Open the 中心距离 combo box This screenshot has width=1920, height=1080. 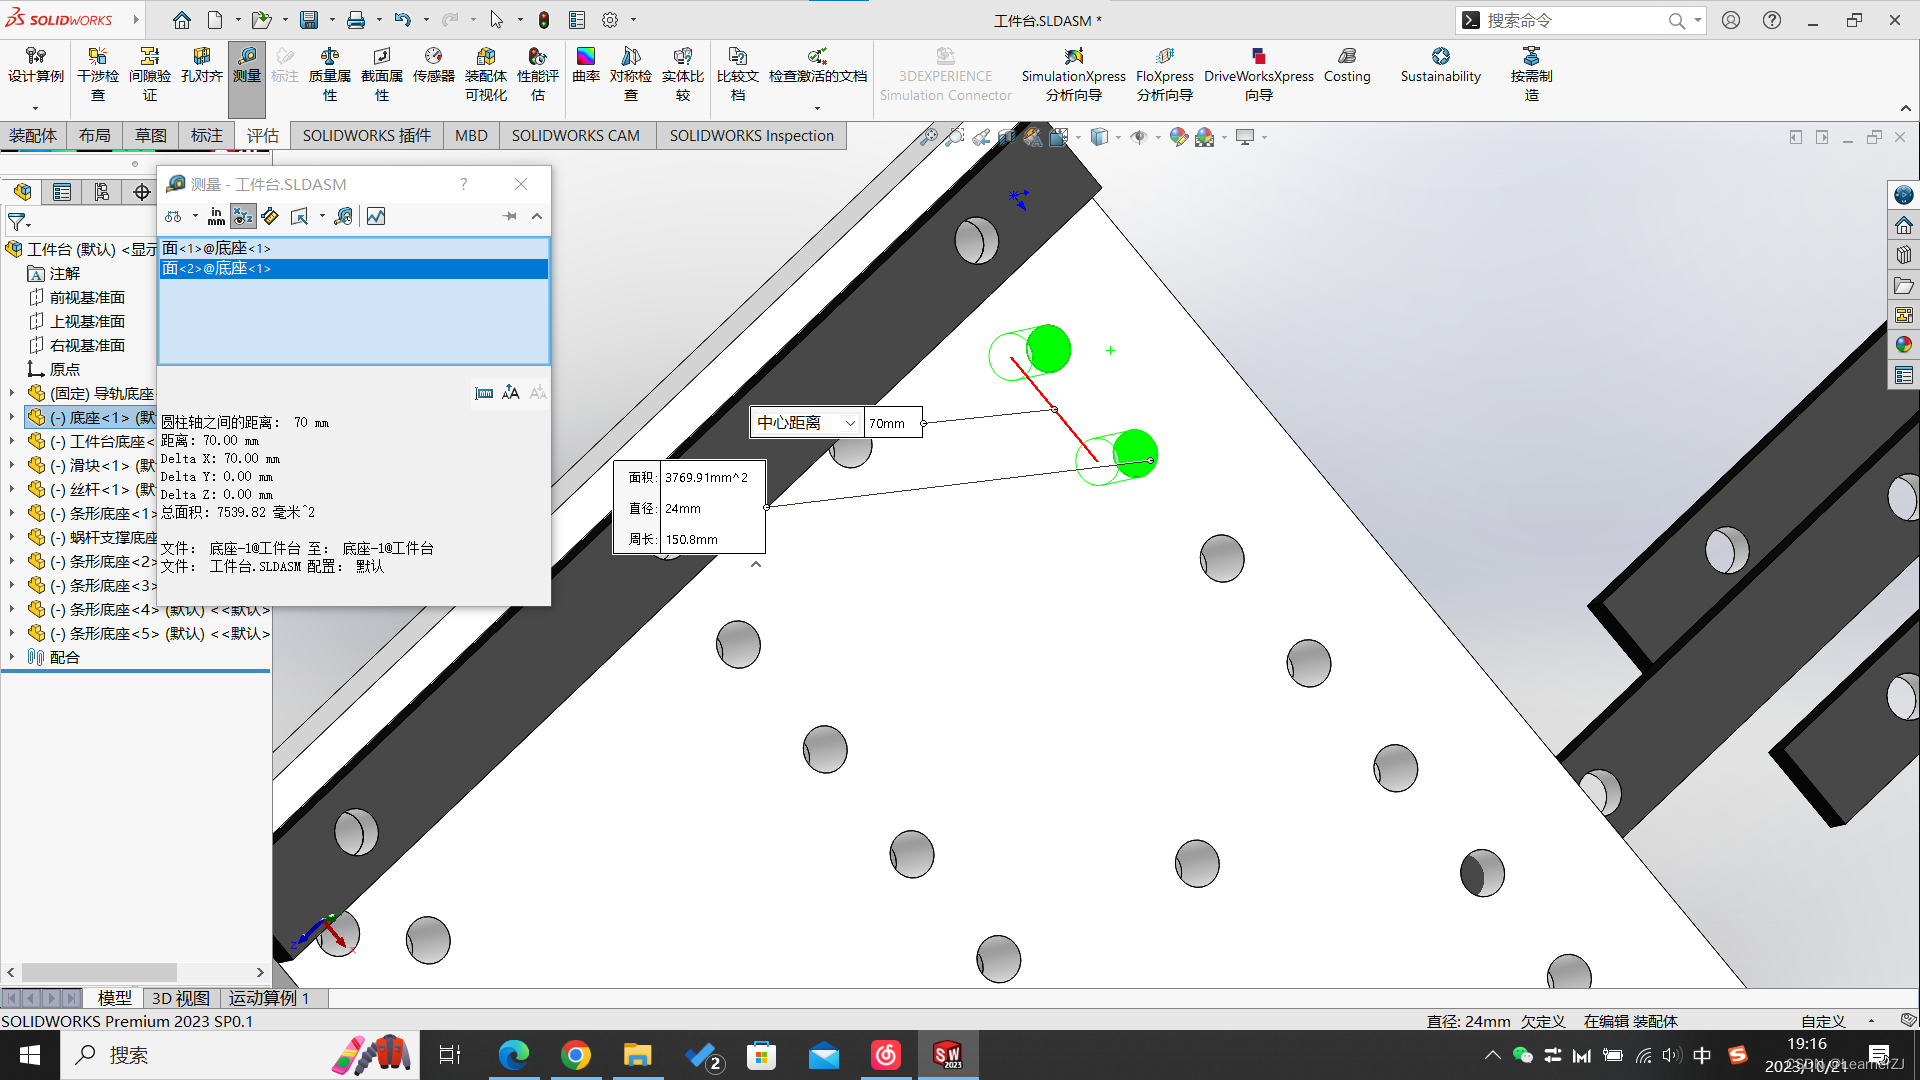(x=806, y=423)
